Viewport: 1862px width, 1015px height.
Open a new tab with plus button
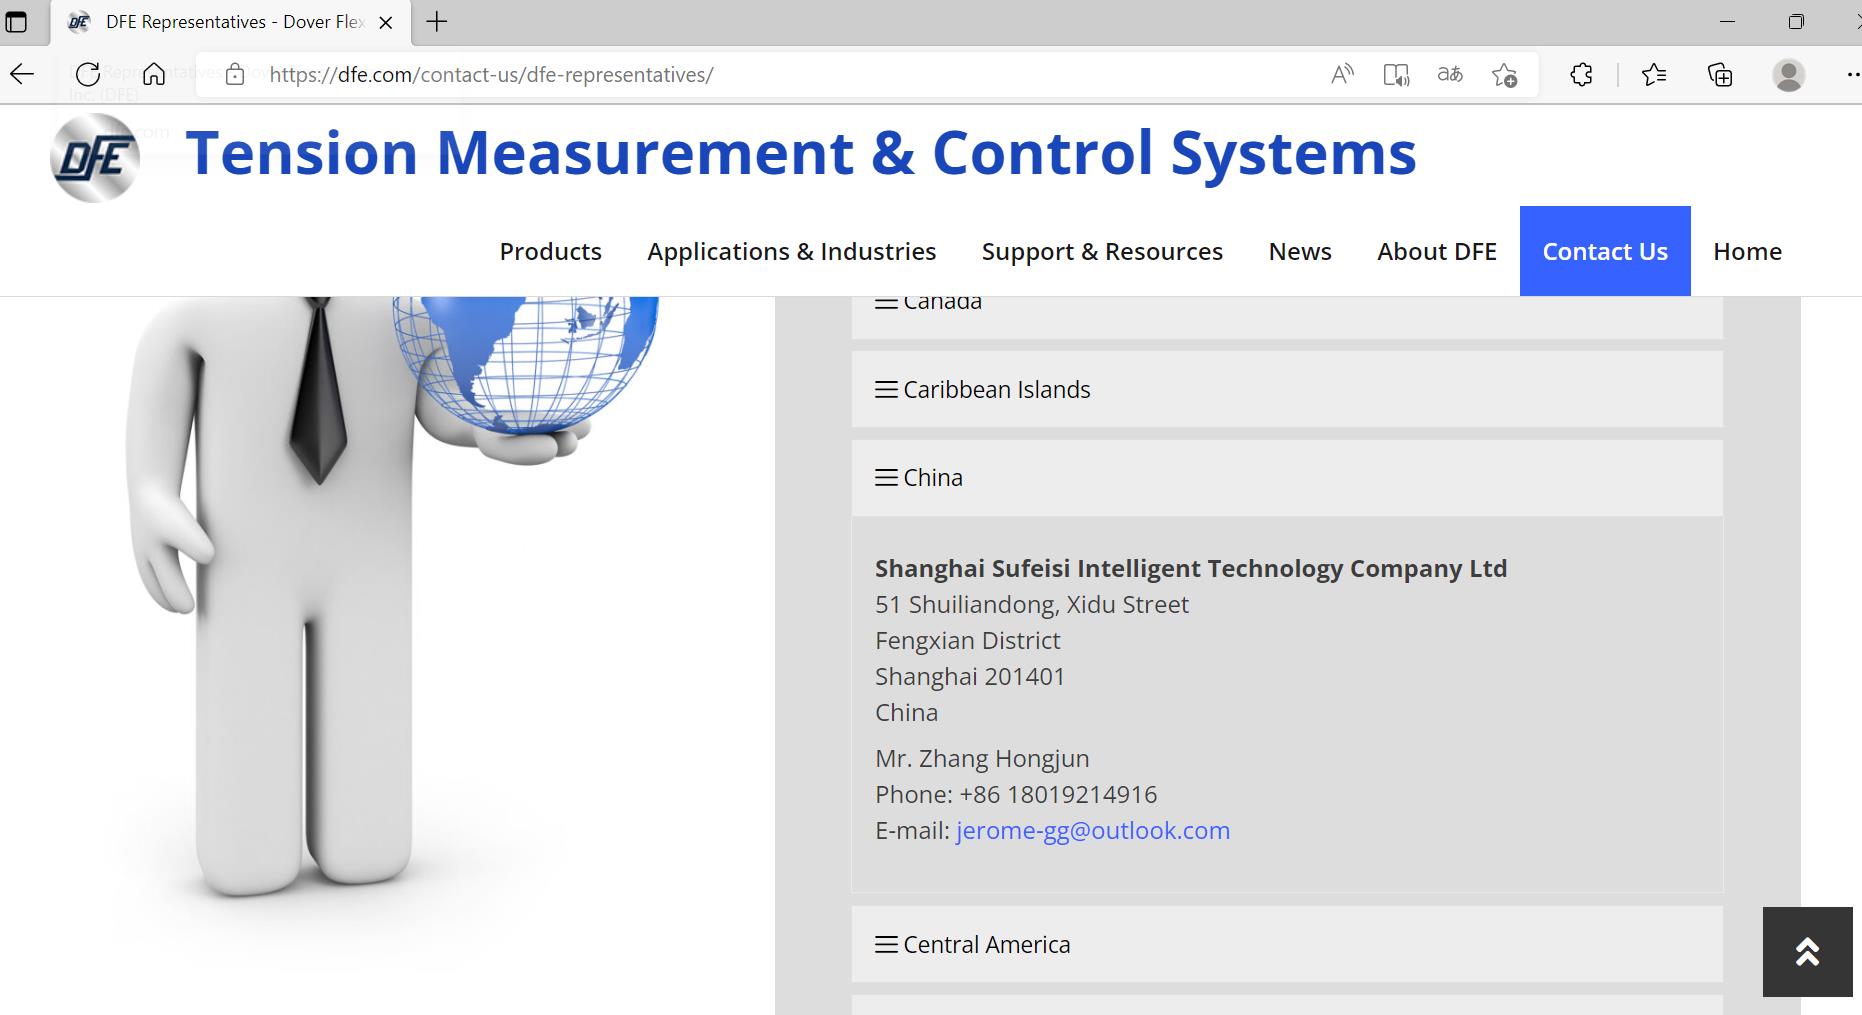coord(437,22)
